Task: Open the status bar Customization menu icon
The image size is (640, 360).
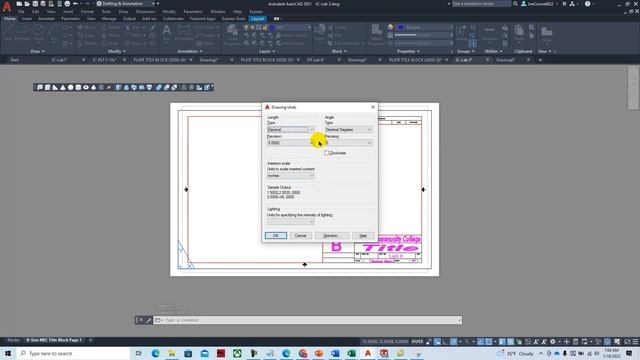Action: [635, 342]
